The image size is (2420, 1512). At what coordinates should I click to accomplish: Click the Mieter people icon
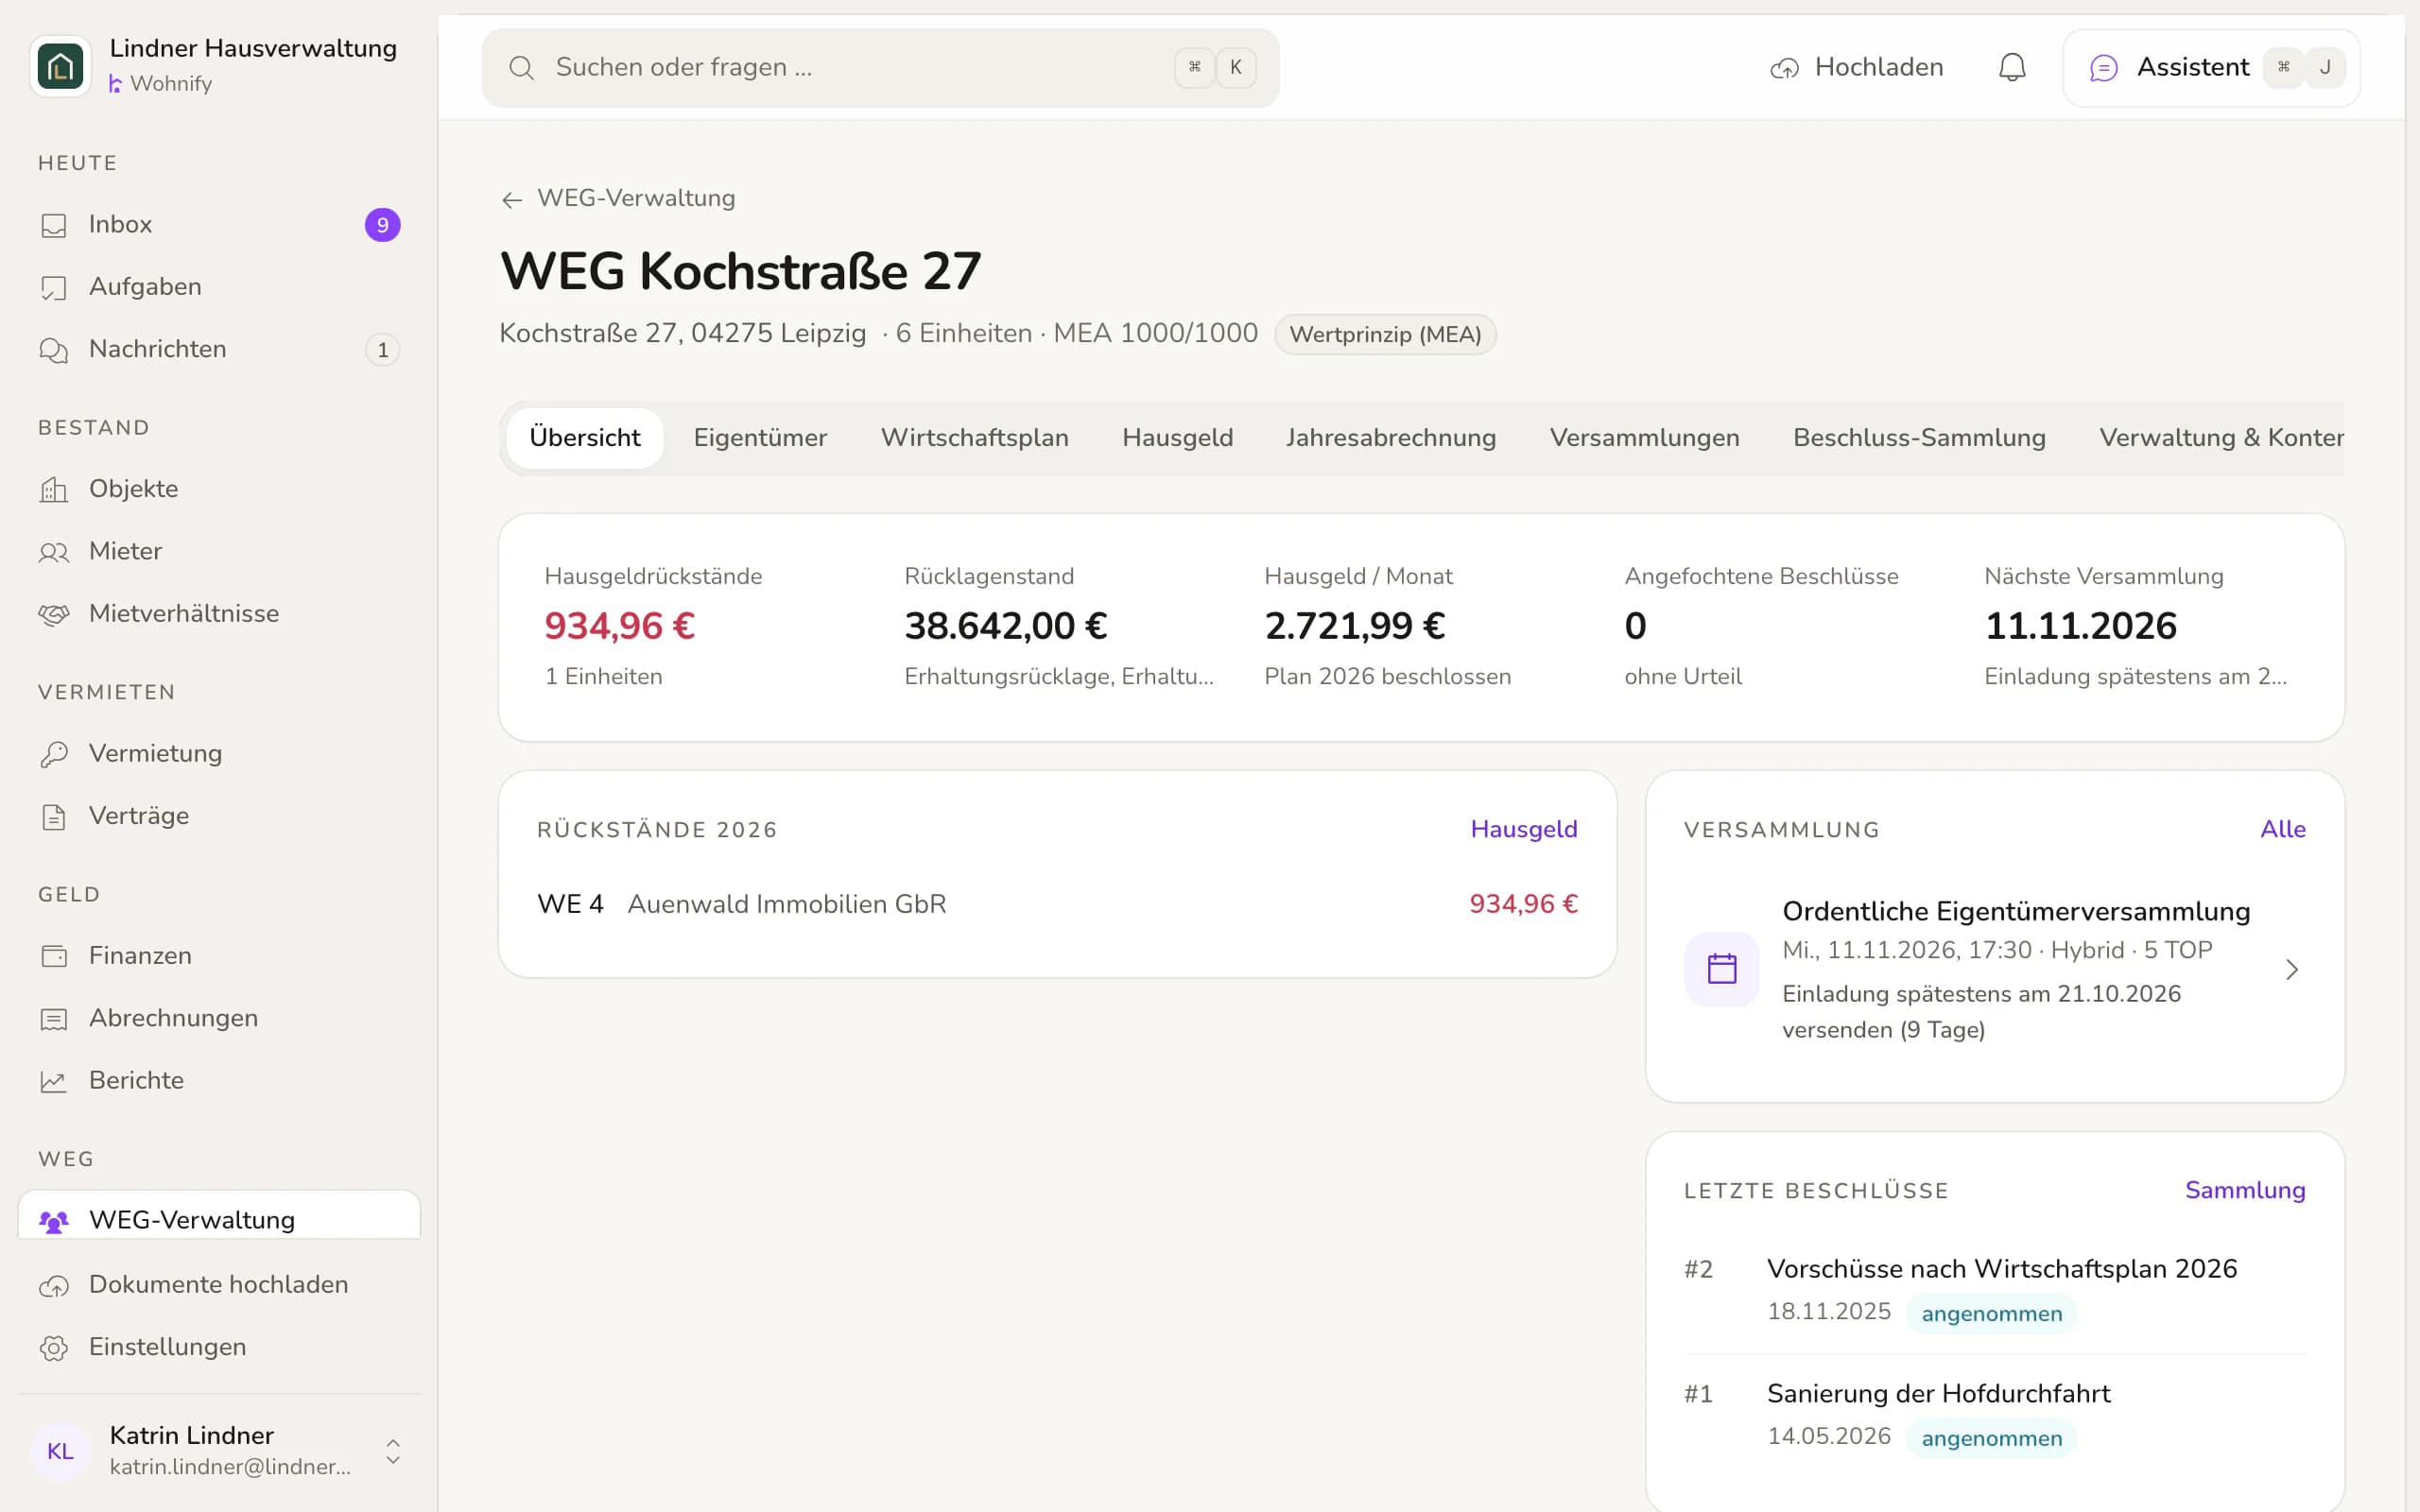(x=54, y=552)
